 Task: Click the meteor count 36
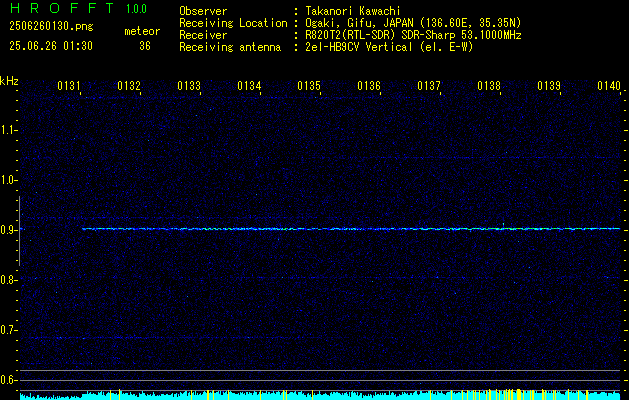click(x=145, y=46)
